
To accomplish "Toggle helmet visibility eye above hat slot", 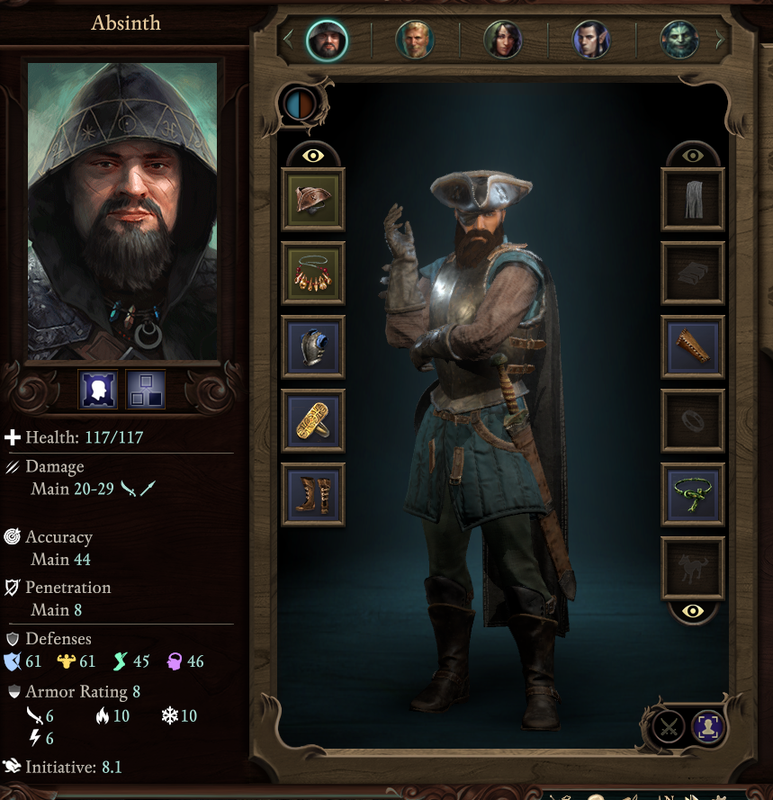I will [x=313, y=156].
